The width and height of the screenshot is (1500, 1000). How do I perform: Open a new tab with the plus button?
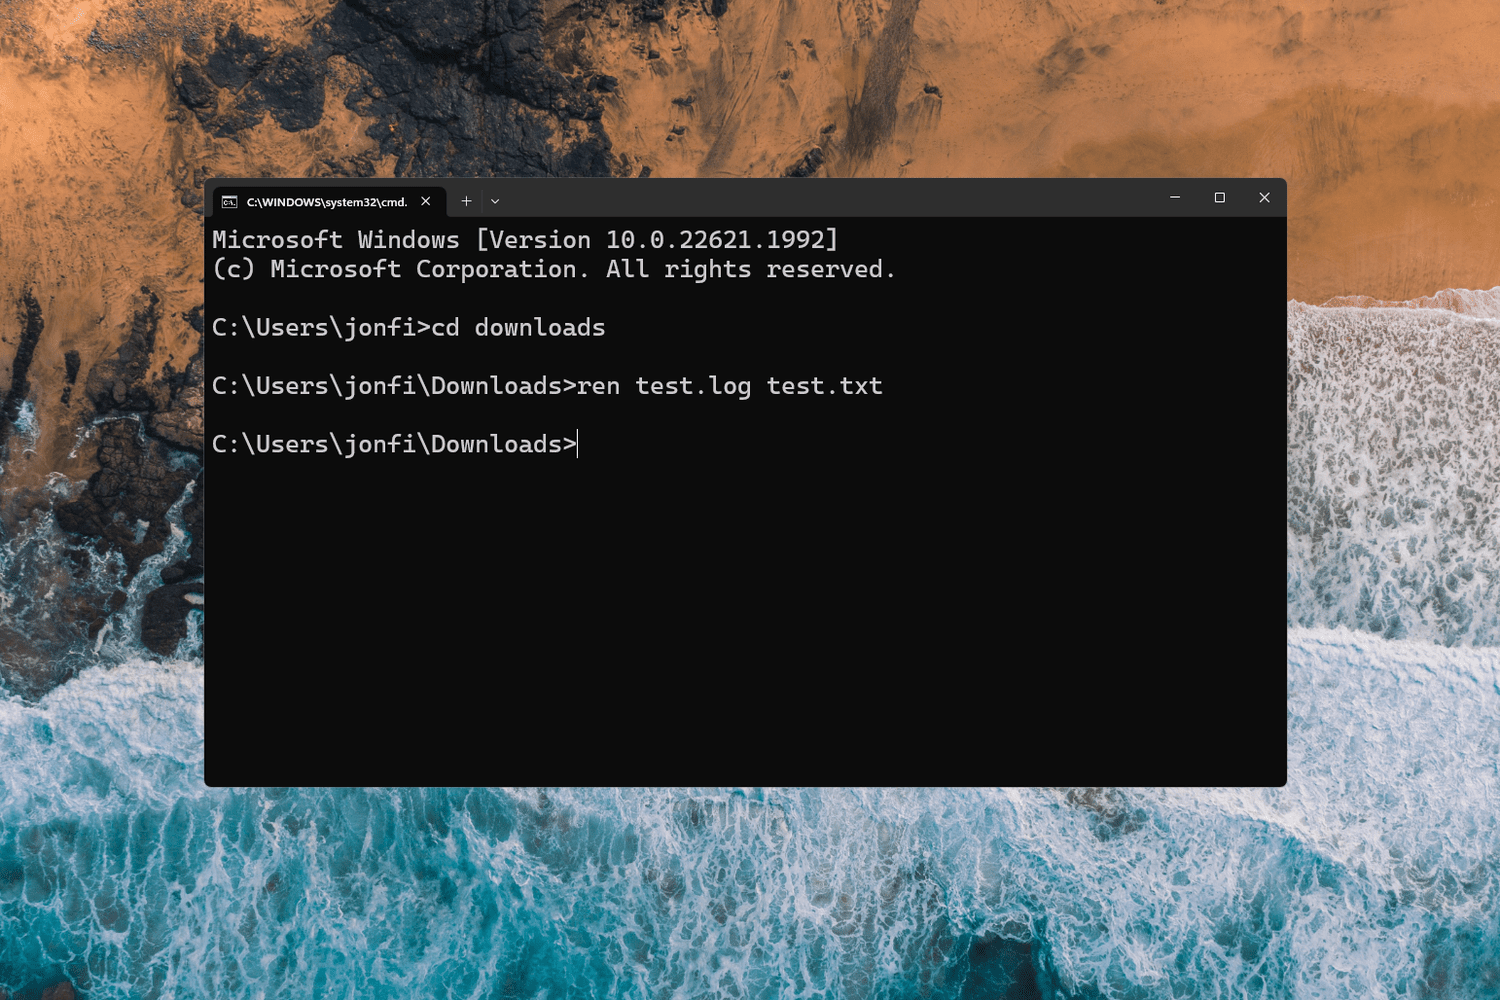466,201
